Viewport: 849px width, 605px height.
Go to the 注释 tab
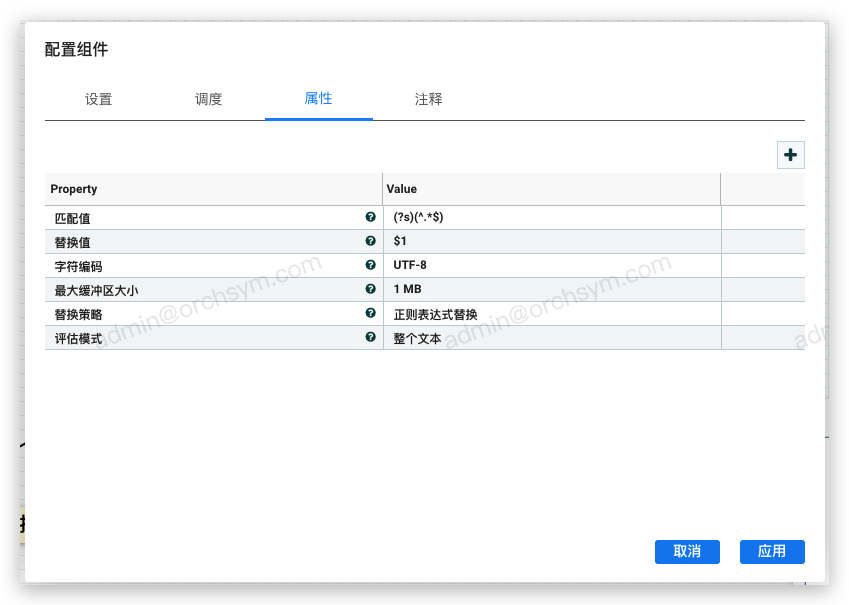pos(428,100)
